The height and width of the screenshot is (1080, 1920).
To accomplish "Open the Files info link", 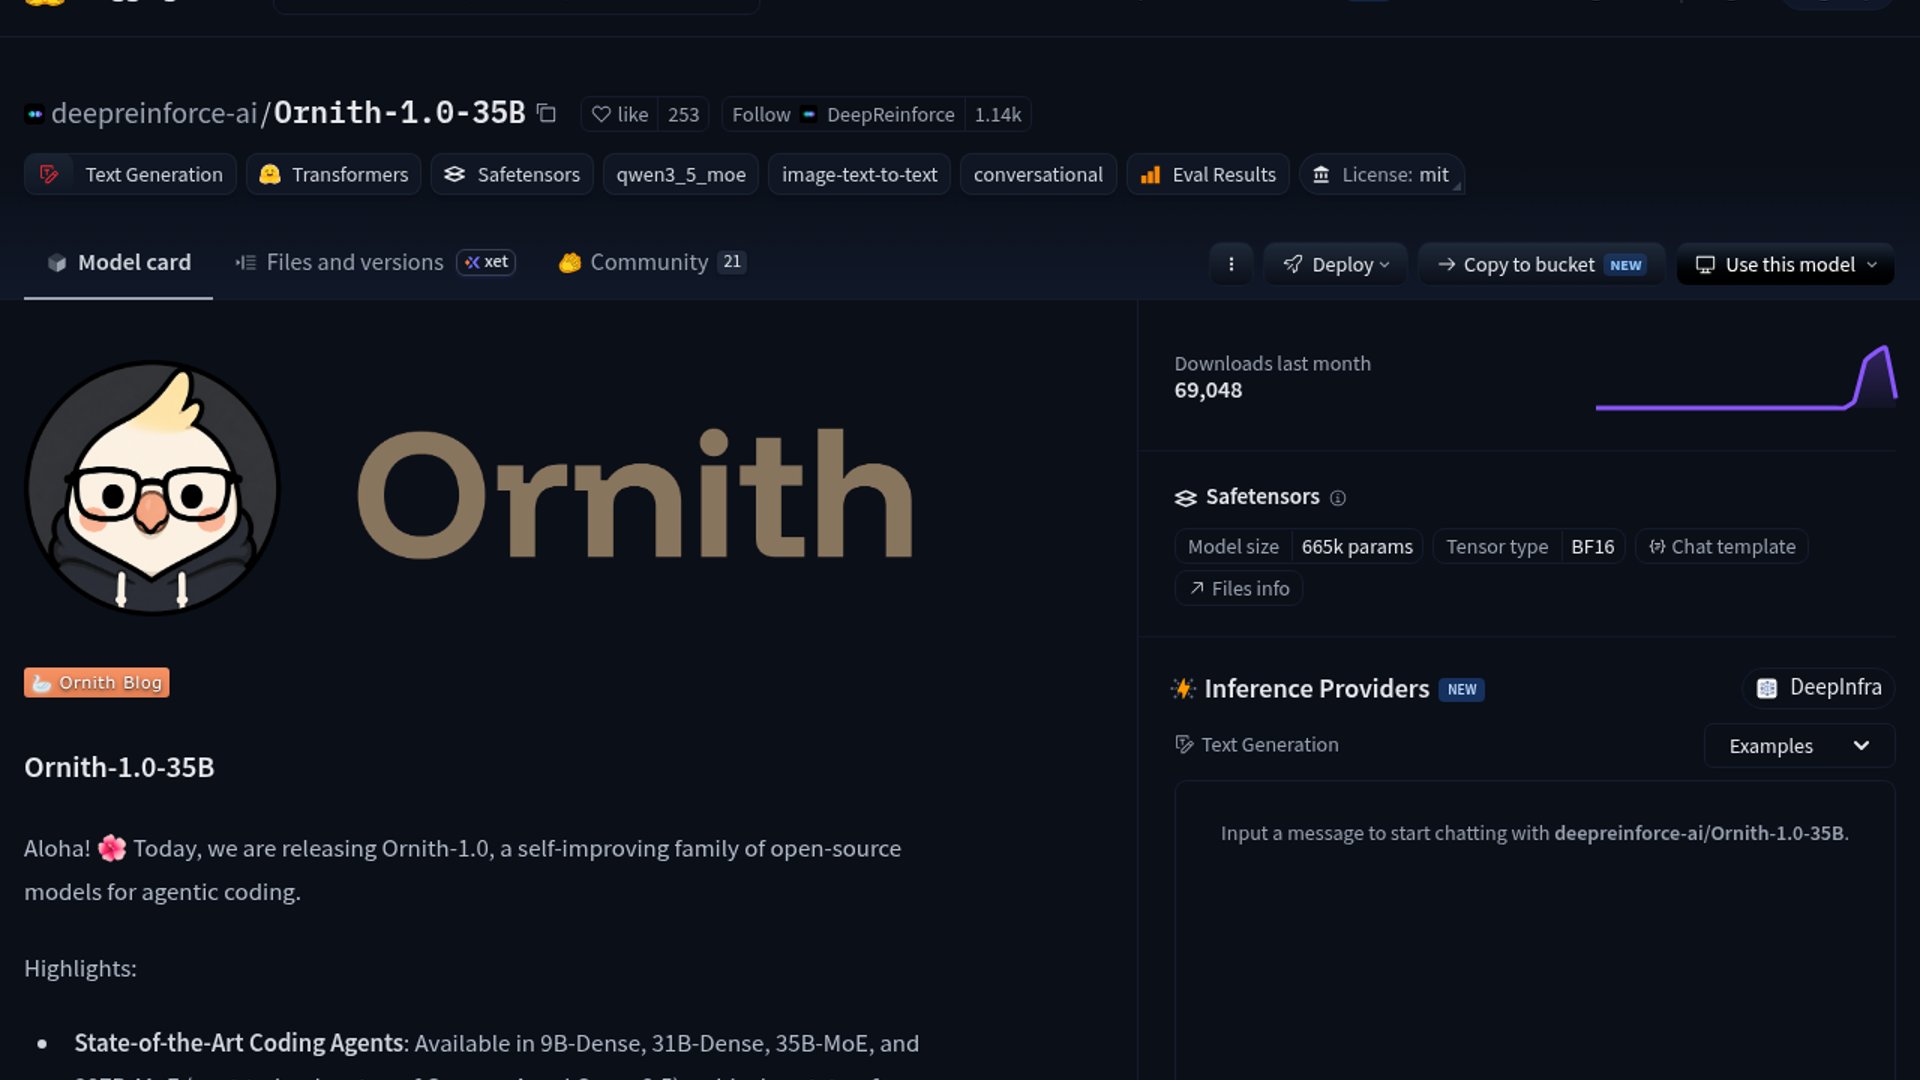I will 1239,589.
